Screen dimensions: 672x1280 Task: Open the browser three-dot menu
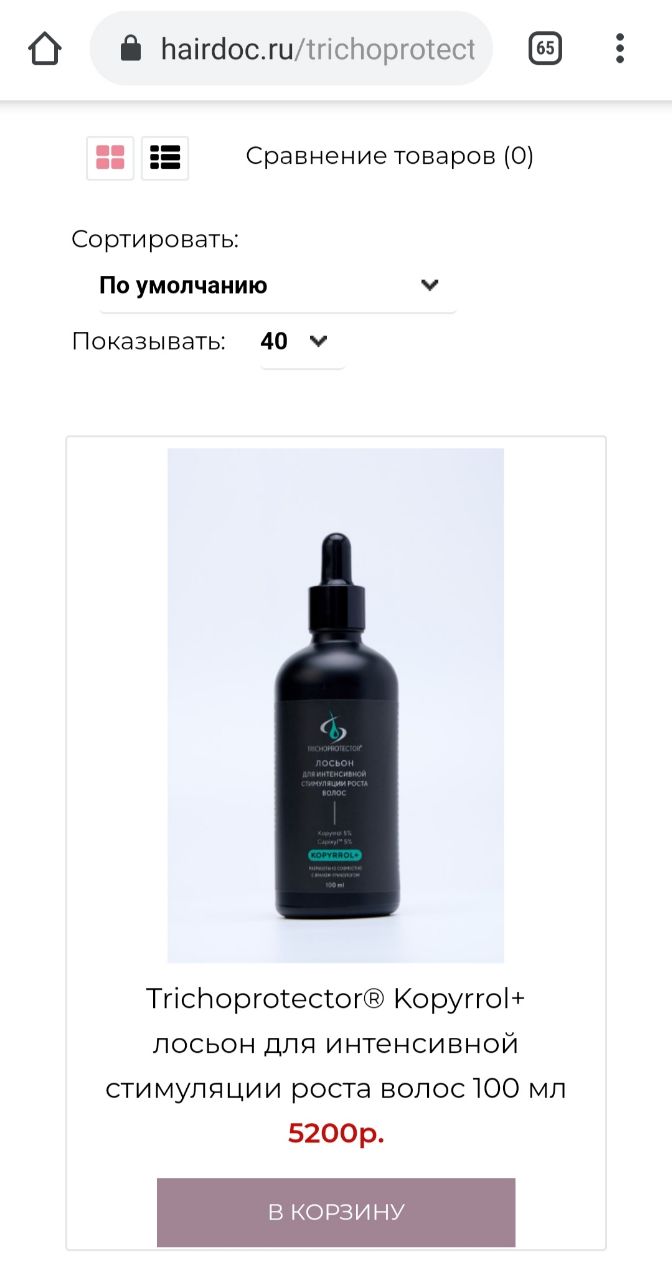pos(620,48)
